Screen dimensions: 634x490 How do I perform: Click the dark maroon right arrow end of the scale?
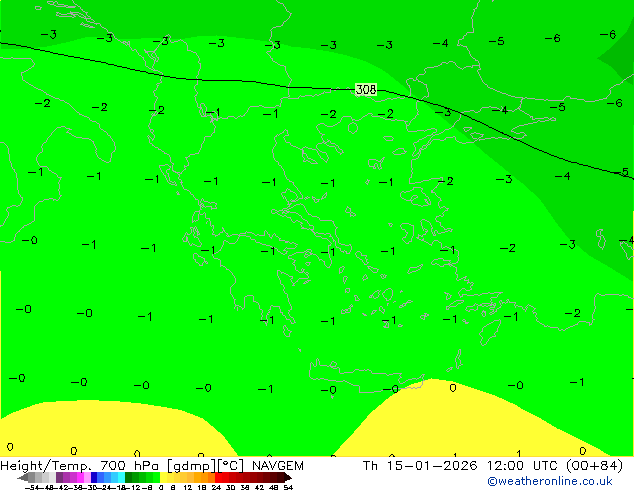[x=288, y=478]
